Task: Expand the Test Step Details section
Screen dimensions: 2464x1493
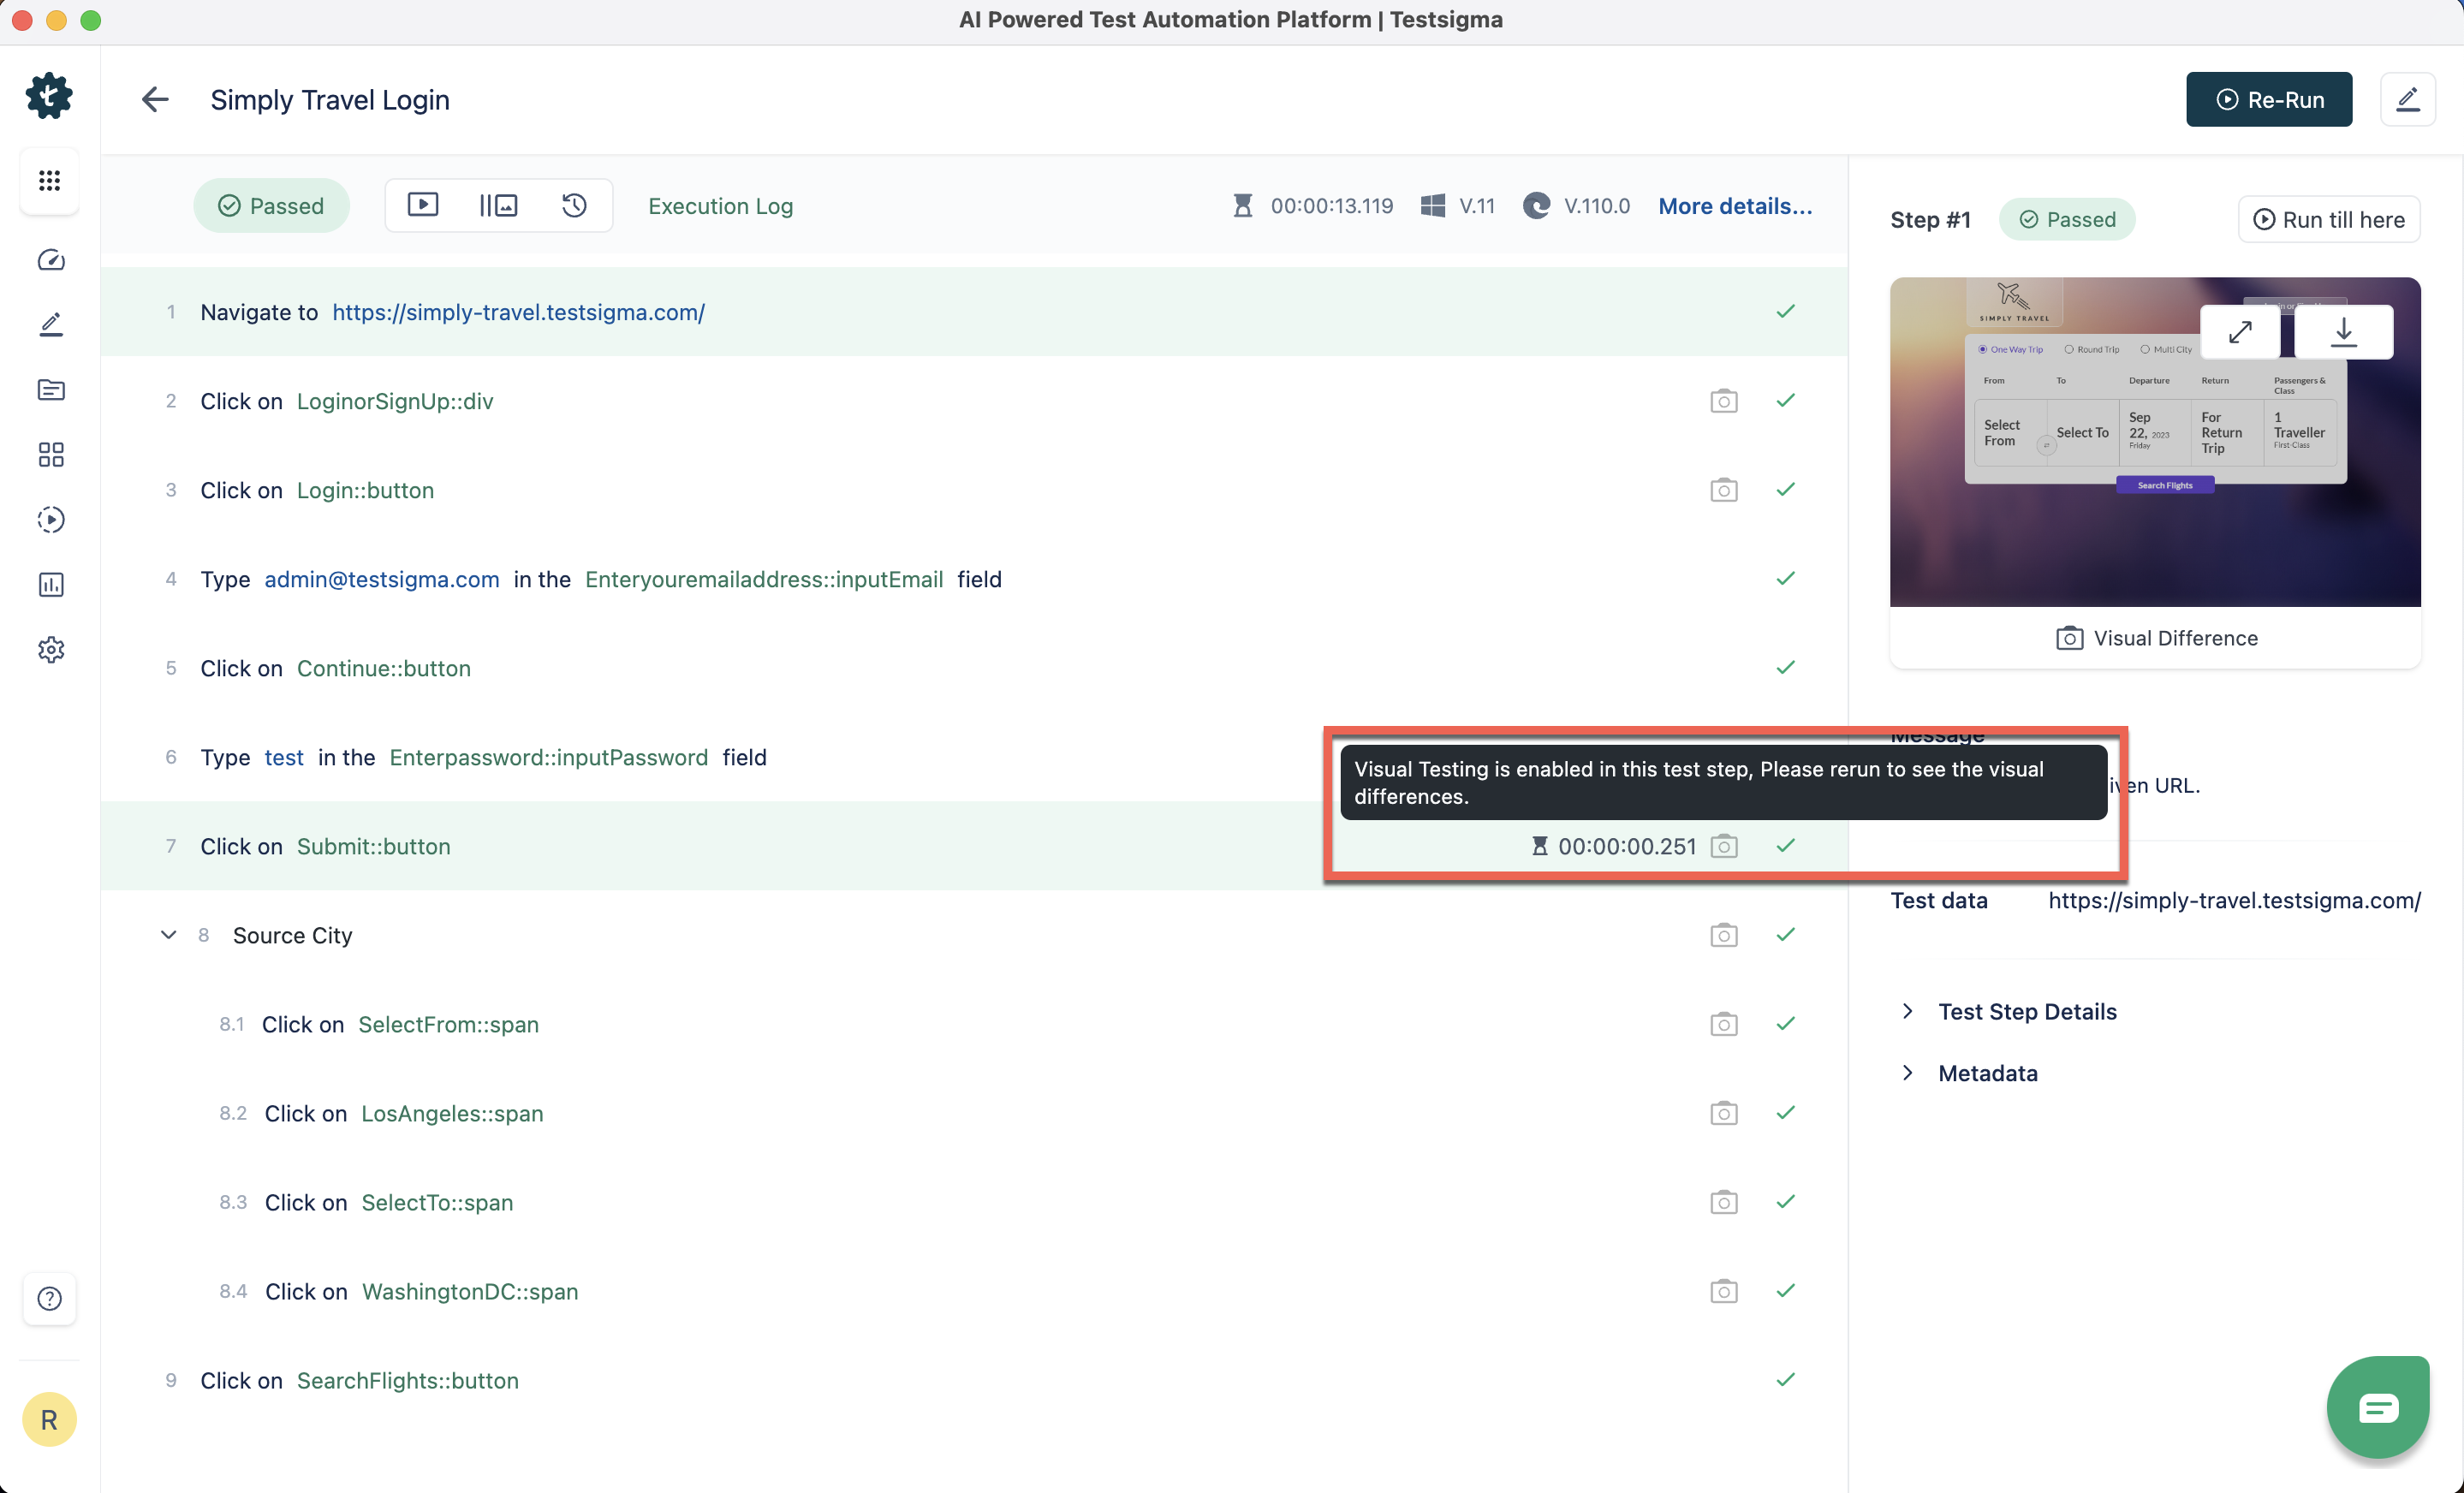Action: [2026, 1011]
